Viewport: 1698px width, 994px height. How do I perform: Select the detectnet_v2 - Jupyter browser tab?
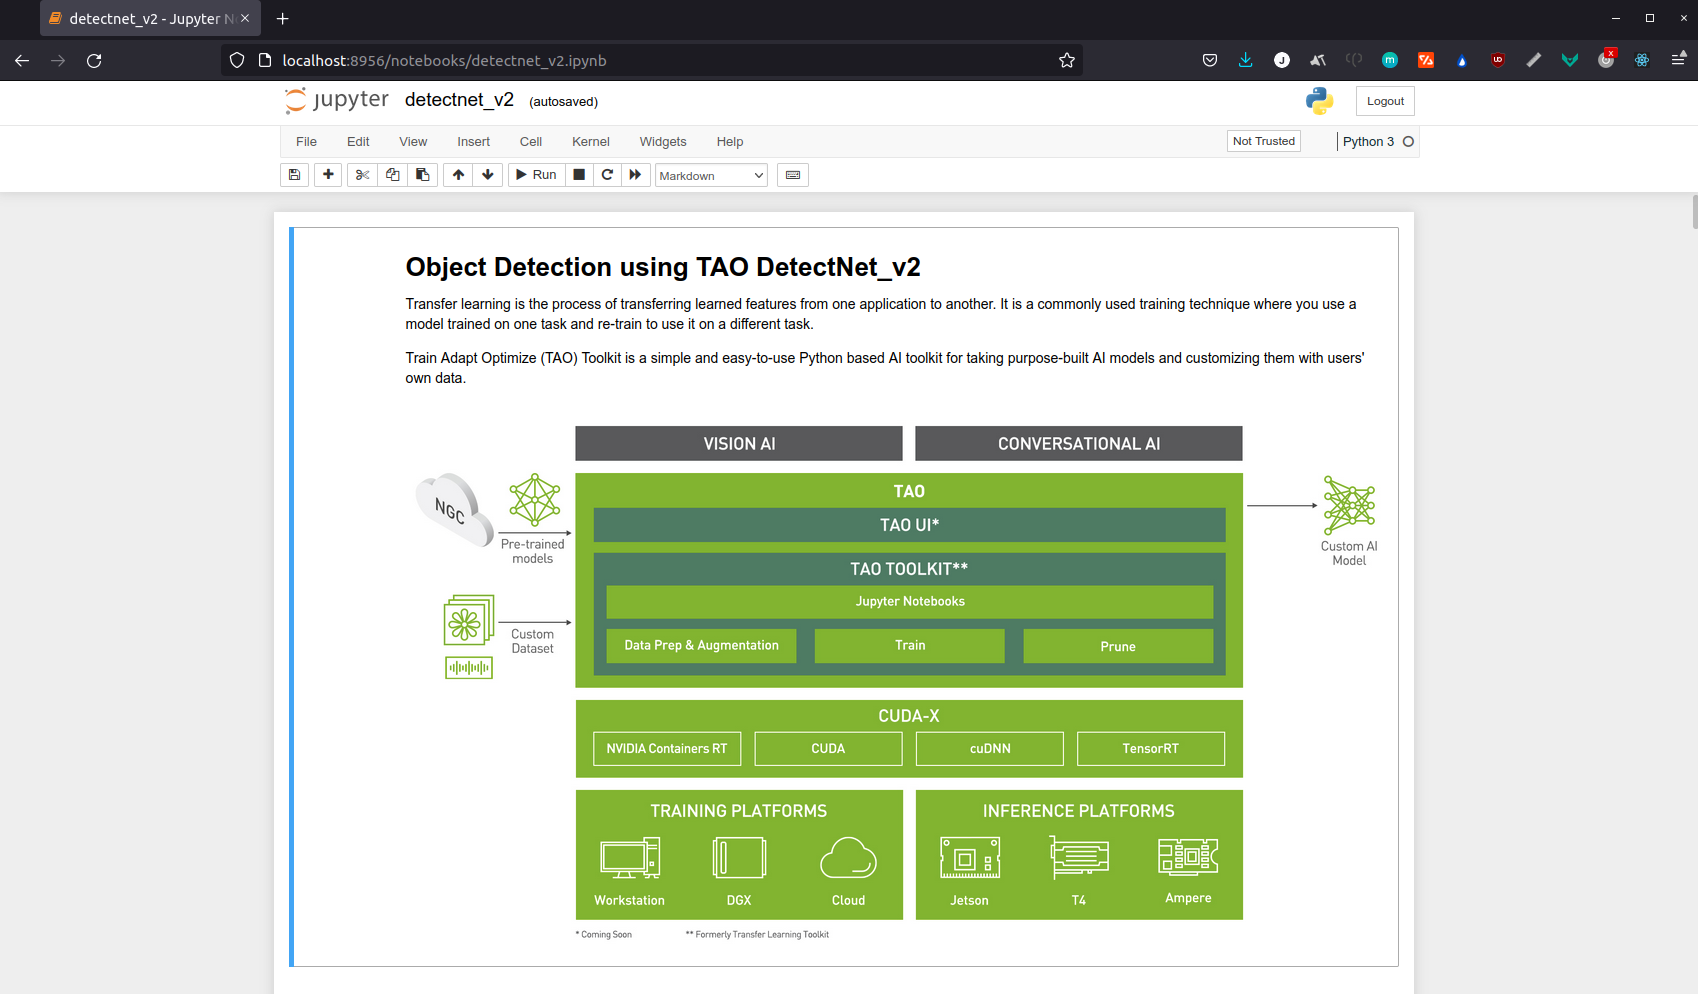pos(150,18)
